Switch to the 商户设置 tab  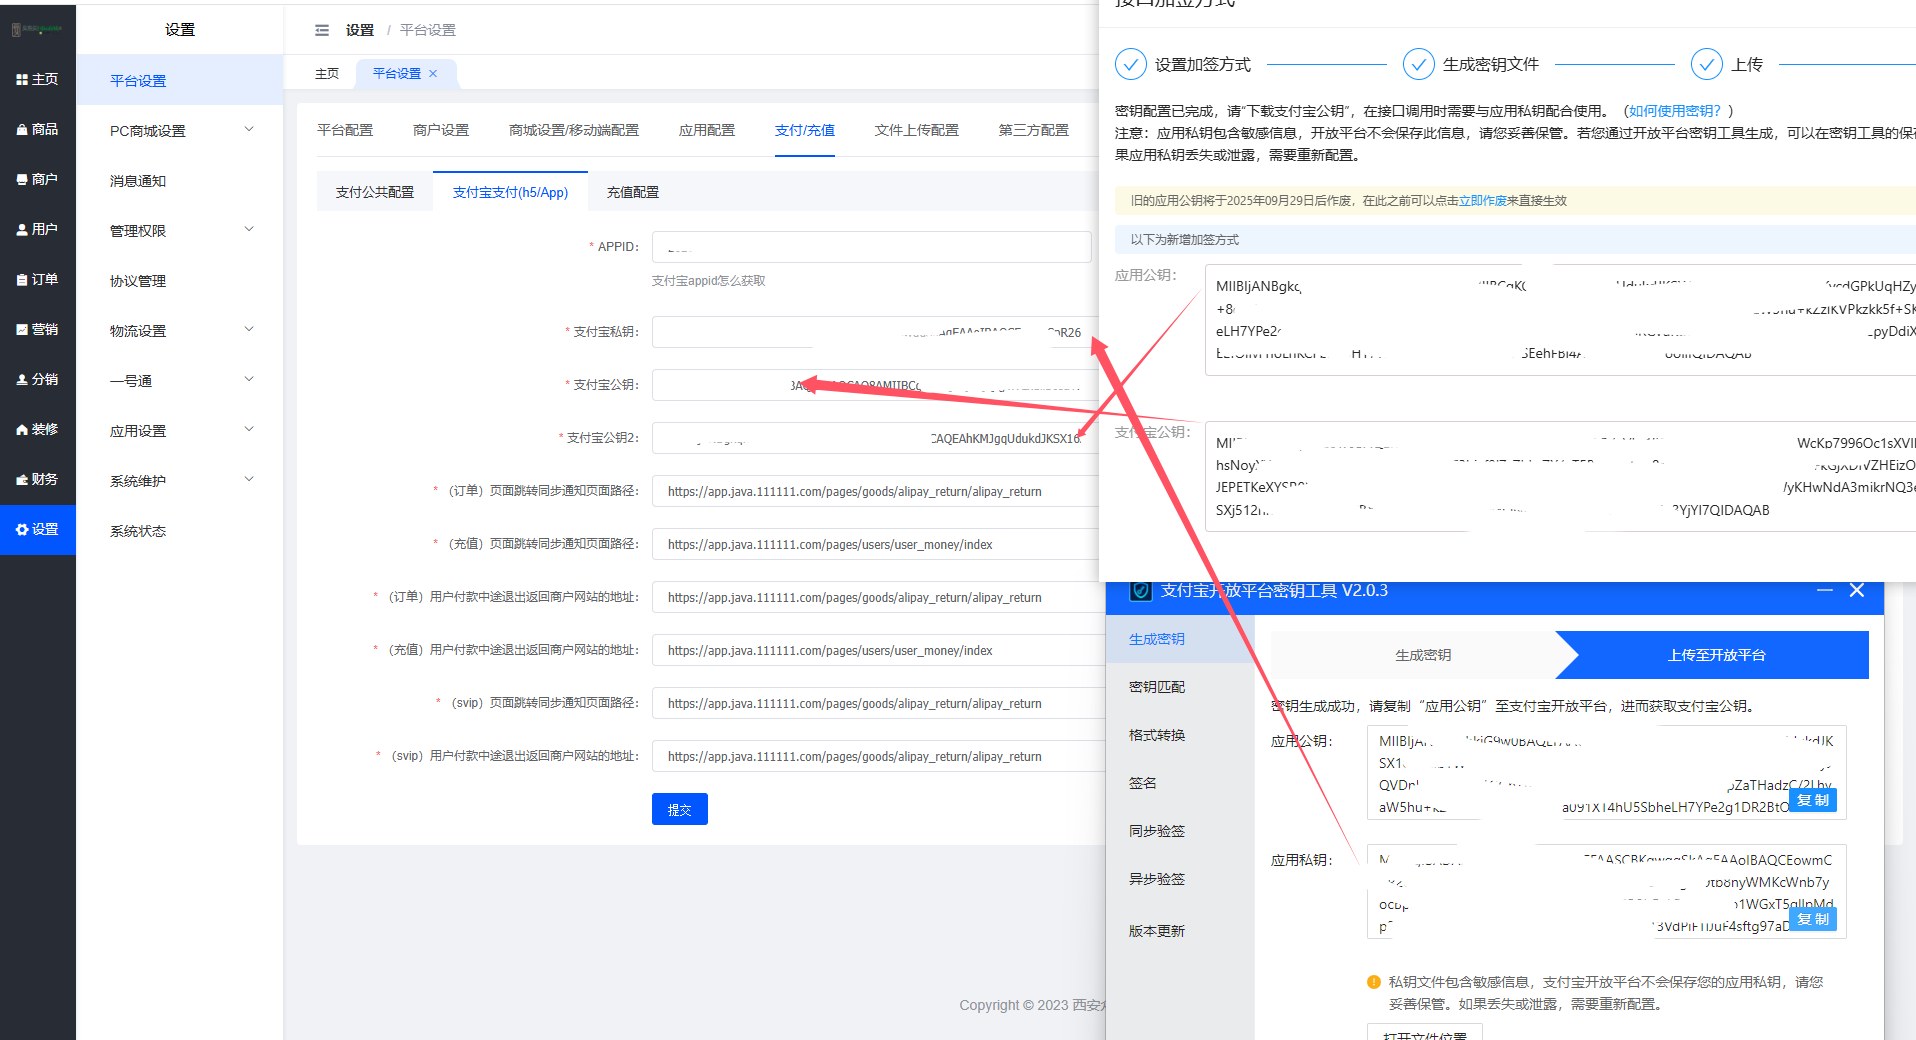441,130
